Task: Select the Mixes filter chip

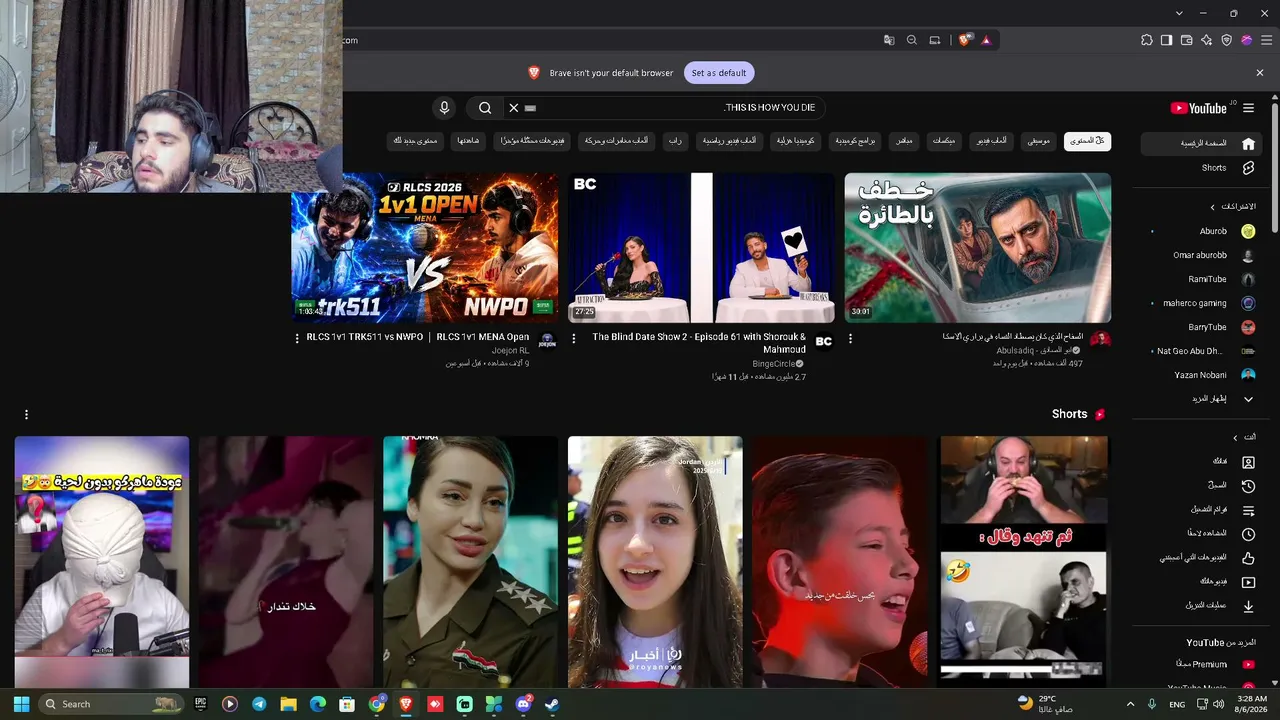Action: [944, 141]
